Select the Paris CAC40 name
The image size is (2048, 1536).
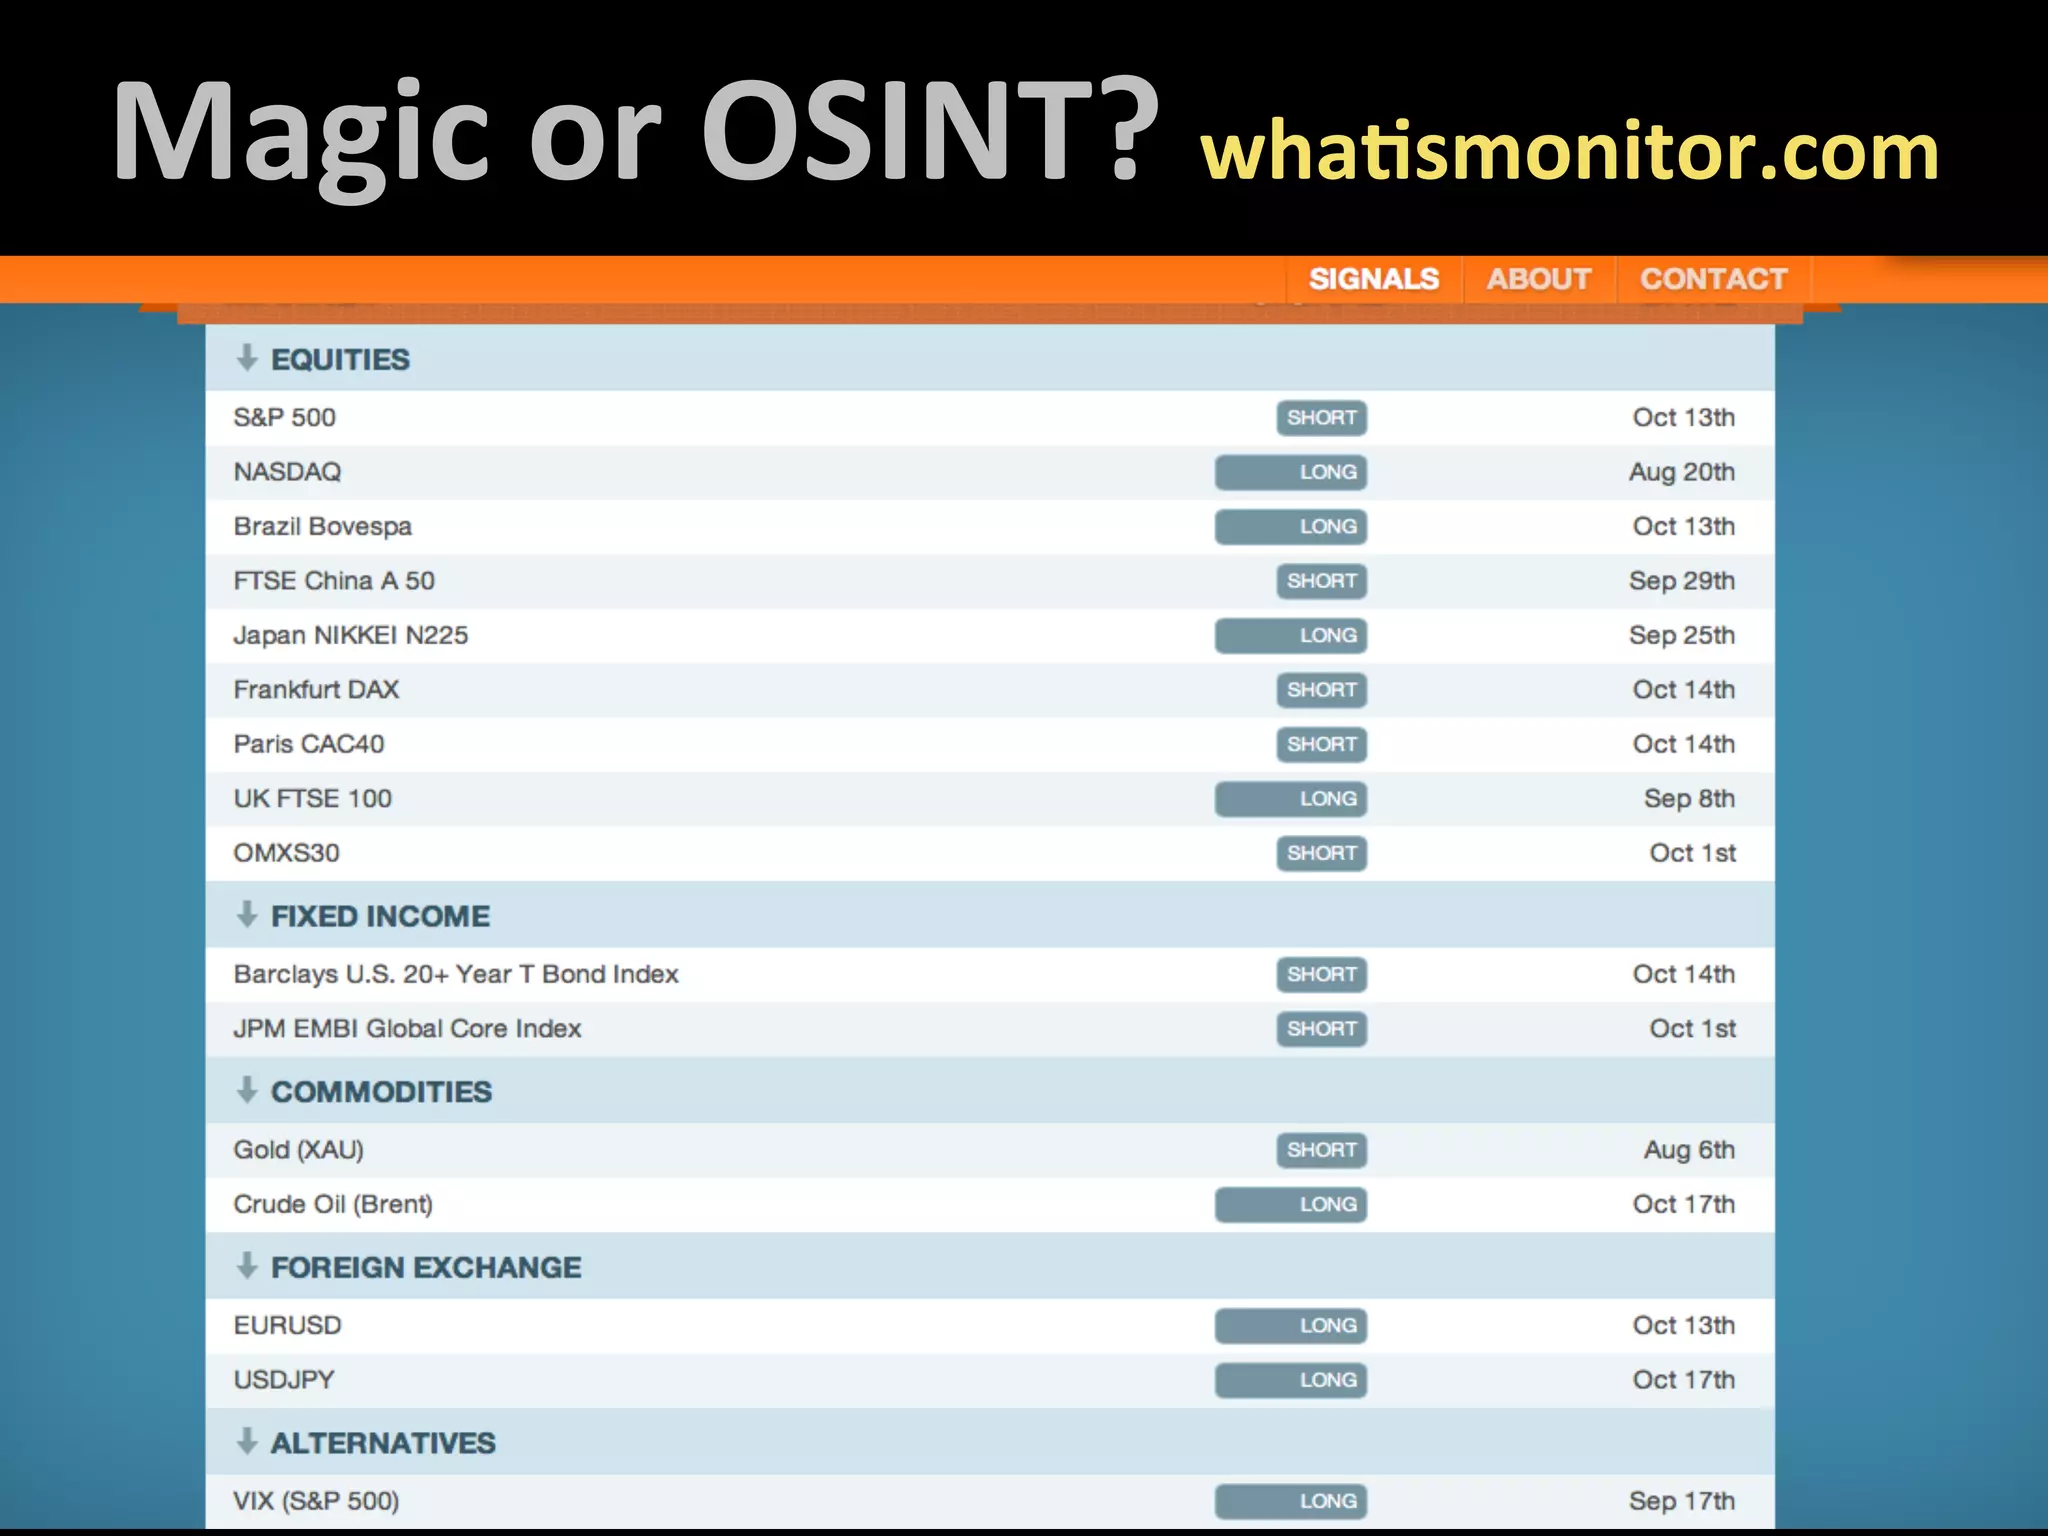coord(309,745)
